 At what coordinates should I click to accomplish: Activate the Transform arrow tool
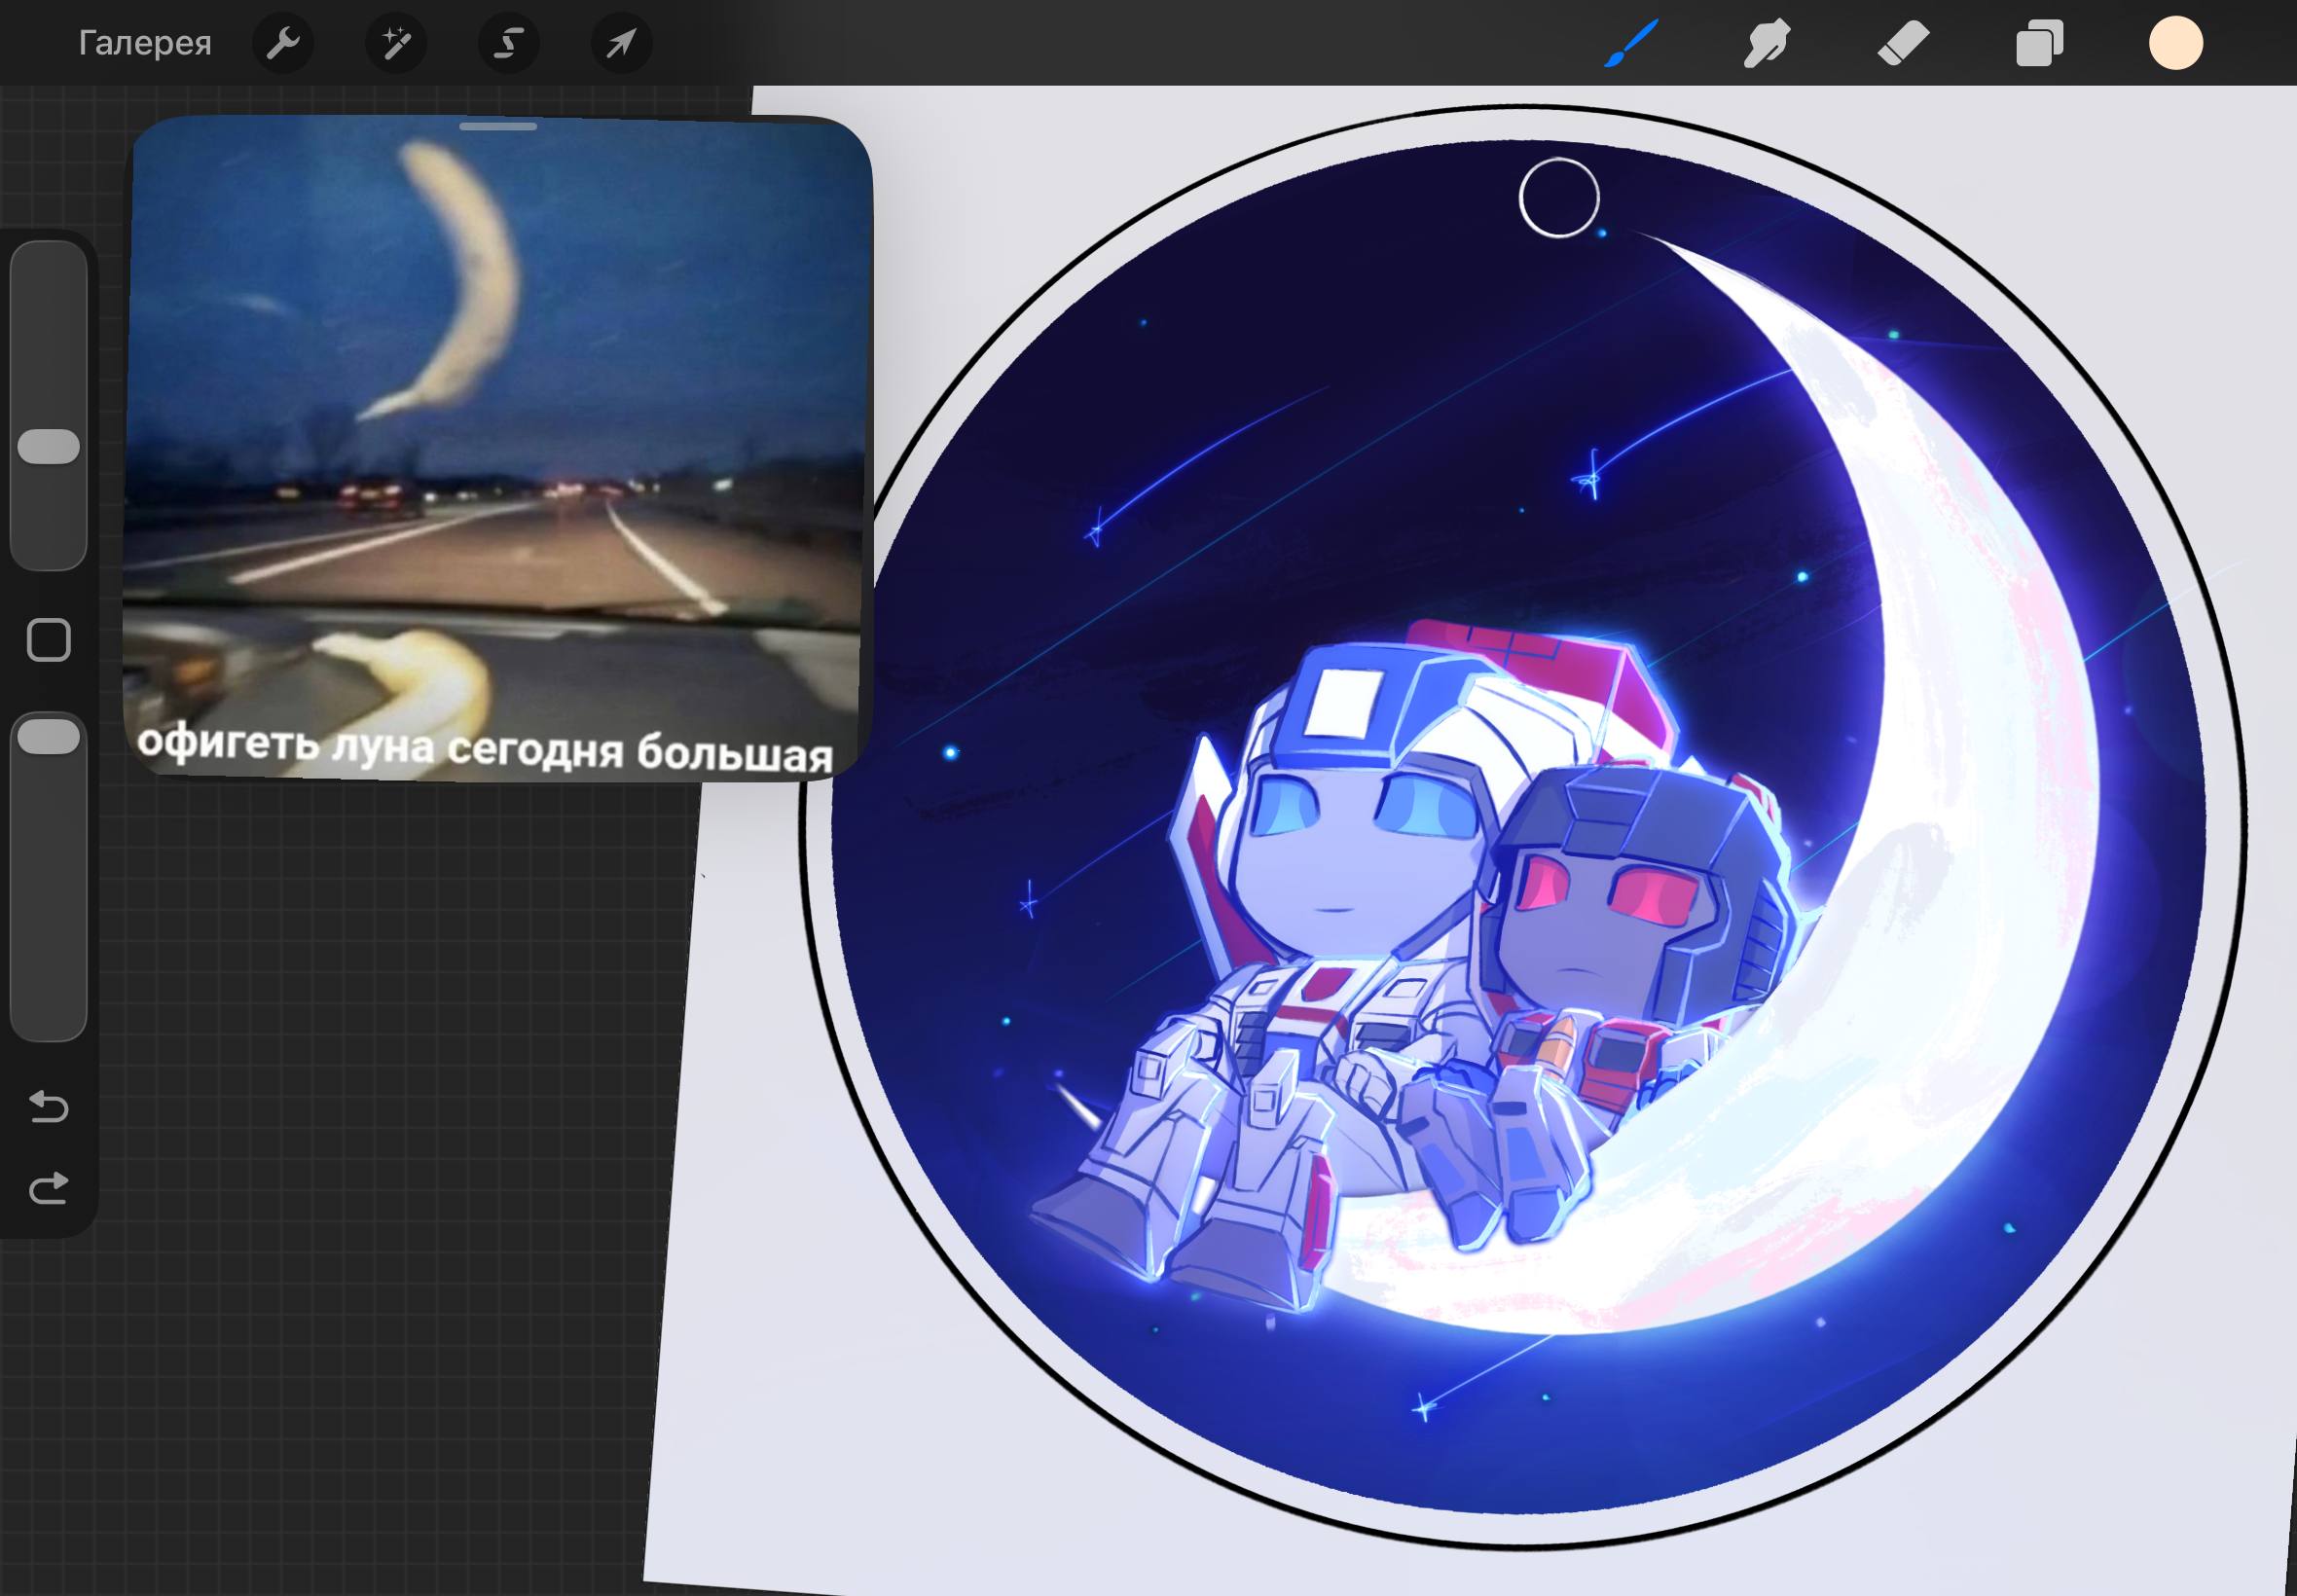[x=621, y=43]
